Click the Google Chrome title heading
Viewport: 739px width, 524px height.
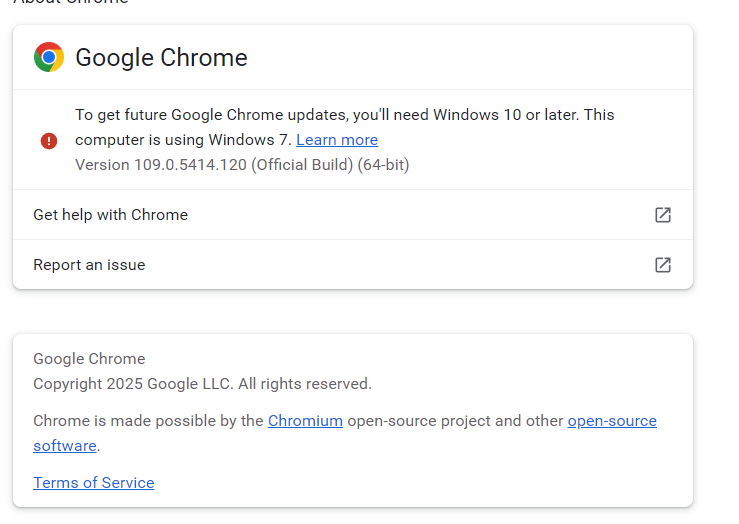[x=161, y=58]
